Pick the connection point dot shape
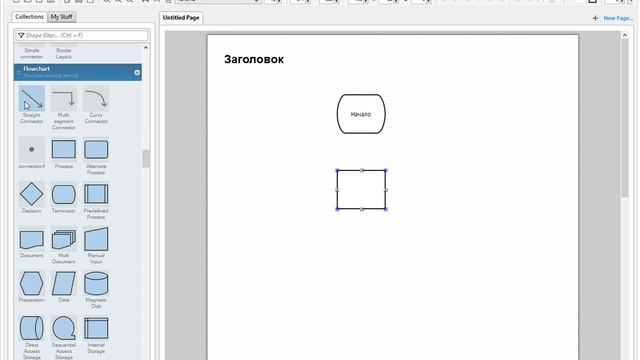The width and height of the screenshot is (640, 360). 31,149
